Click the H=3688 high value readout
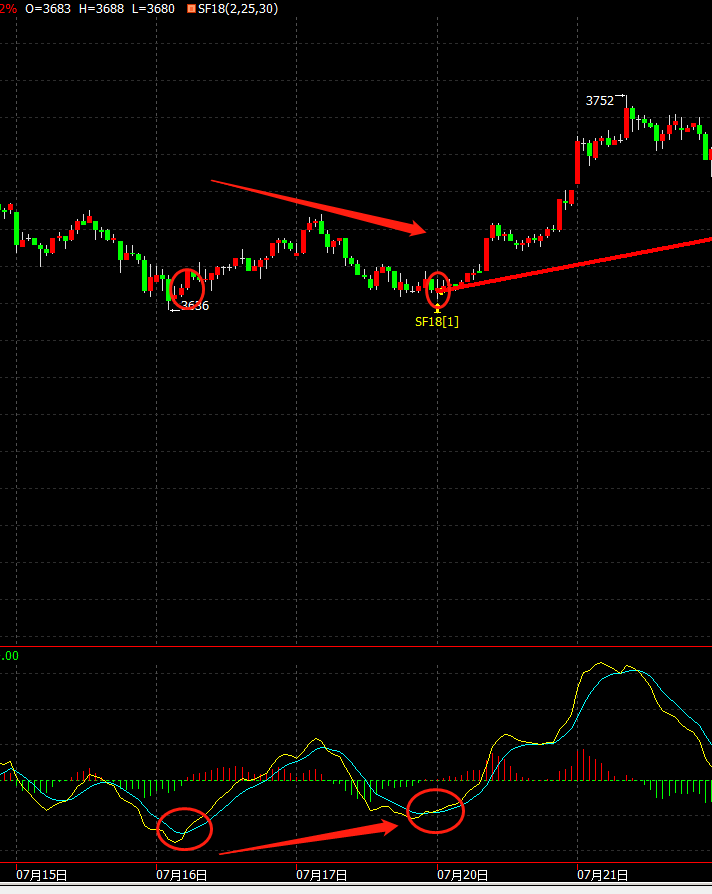This screenshot has height=894, width=712. tap(102, 9)
